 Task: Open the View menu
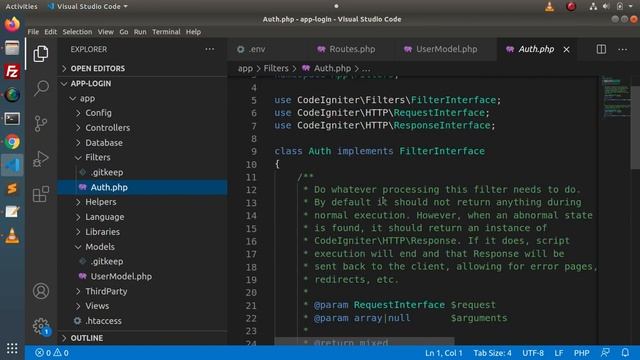point(105,32)
